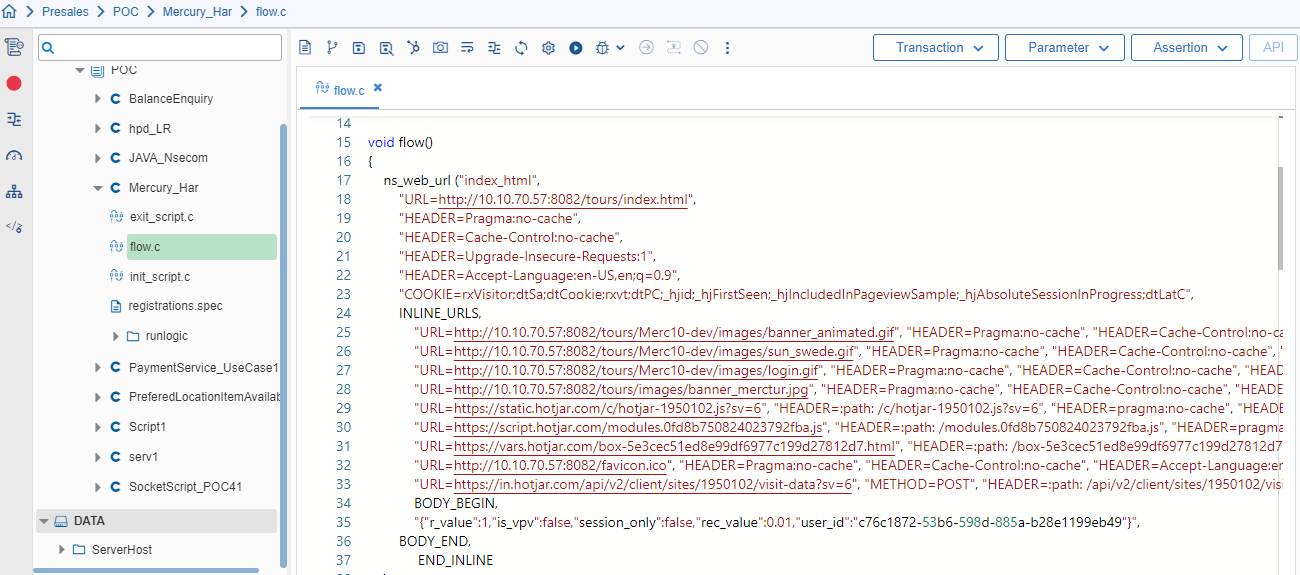Open the Parameter dropdown

[1065, 47]
